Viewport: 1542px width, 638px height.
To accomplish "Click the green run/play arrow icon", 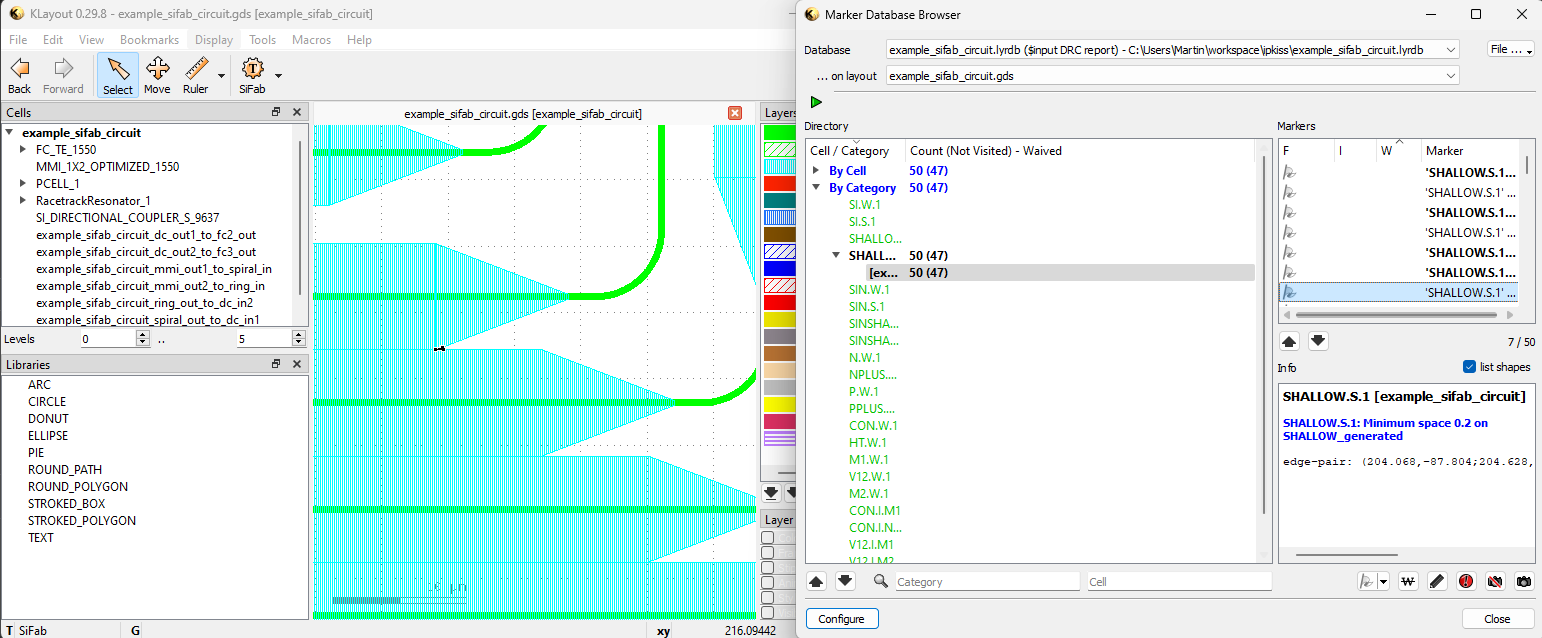I will tap(816, 102).
